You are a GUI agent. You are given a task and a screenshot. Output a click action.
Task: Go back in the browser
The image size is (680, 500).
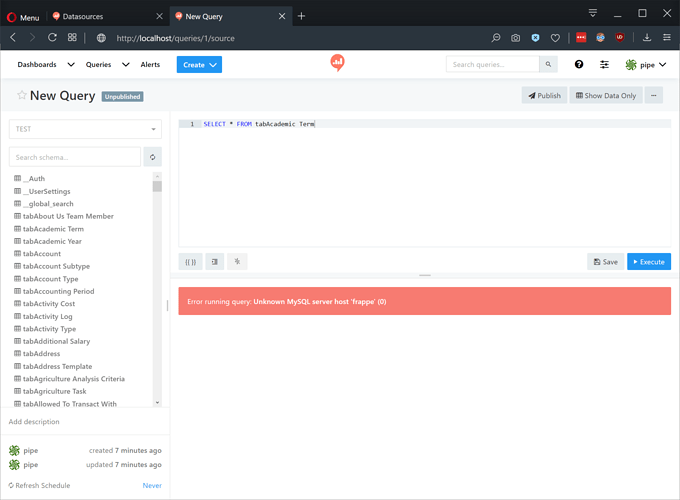pyautogui.click(x=13, y=38)
